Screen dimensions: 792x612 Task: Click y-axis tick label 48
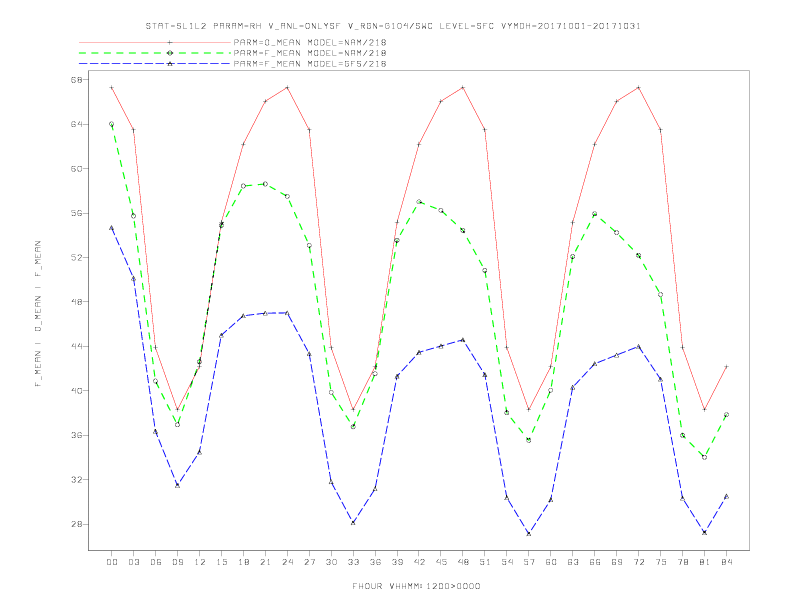pos(77,302)
